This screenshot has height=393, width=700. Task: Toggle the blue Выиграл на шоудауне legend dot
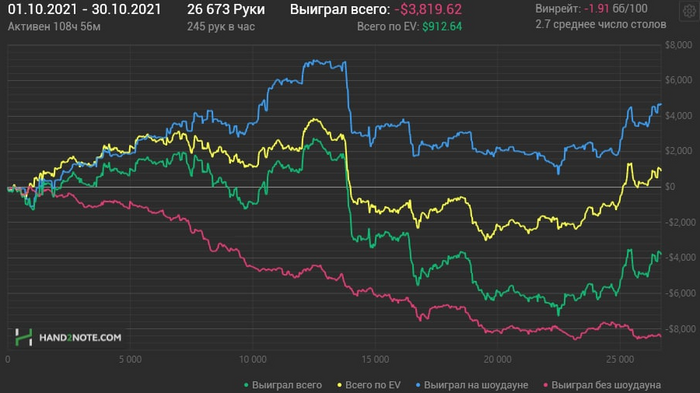[418, 385]
